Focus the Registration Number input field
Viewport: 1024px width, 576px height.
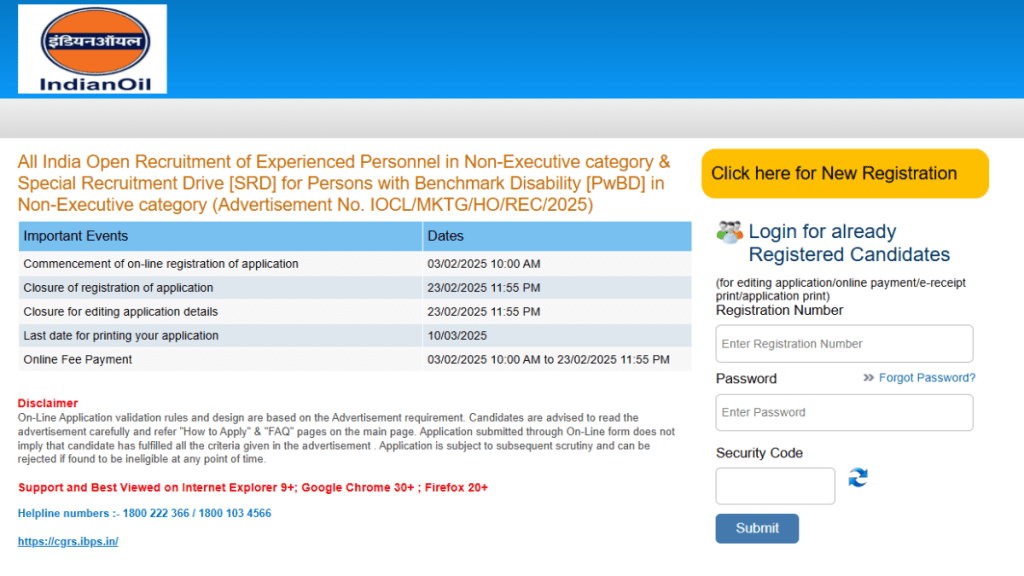[x=844, y=344]
